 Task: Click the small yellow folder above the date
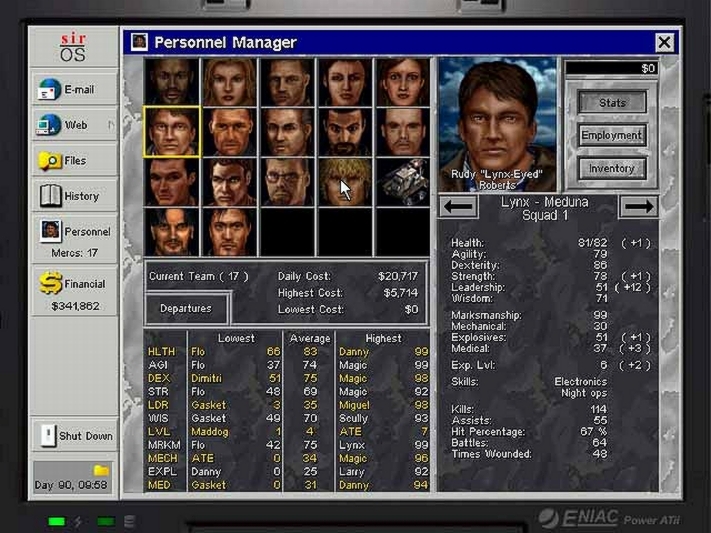point(101,470)
